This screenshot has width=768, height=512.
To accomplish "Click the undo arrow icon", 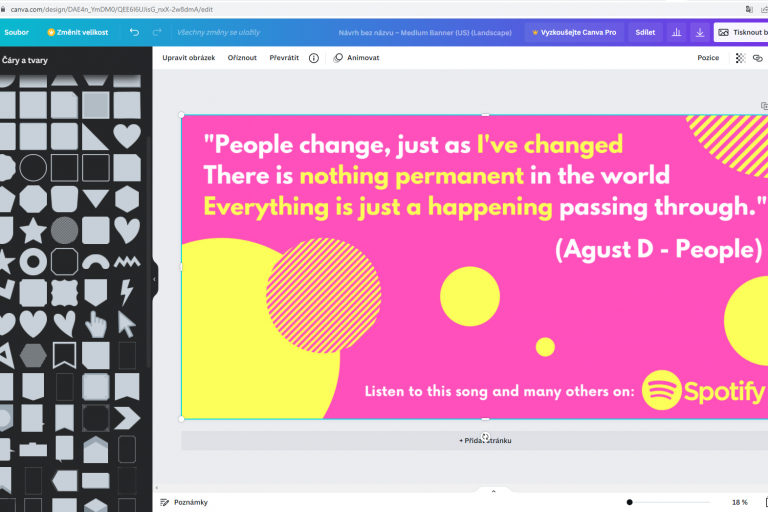I will click(x=134, y=32).
